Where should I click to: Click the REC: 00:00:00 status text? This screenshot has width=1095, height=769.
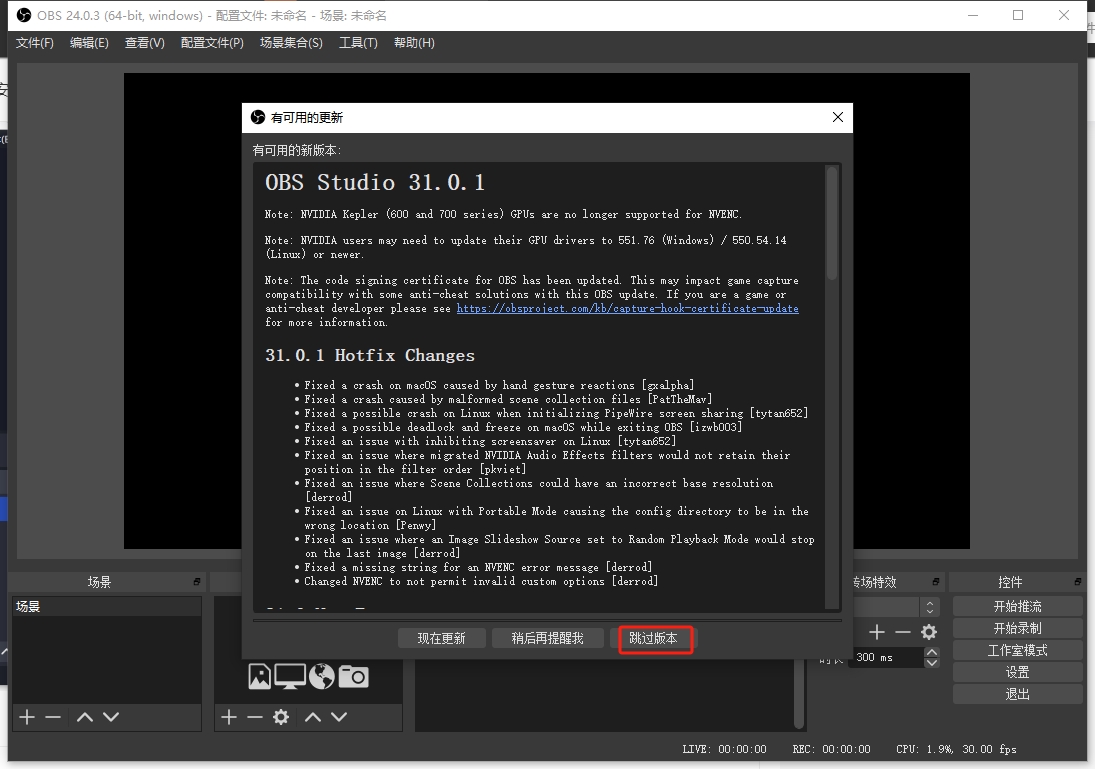831,749
